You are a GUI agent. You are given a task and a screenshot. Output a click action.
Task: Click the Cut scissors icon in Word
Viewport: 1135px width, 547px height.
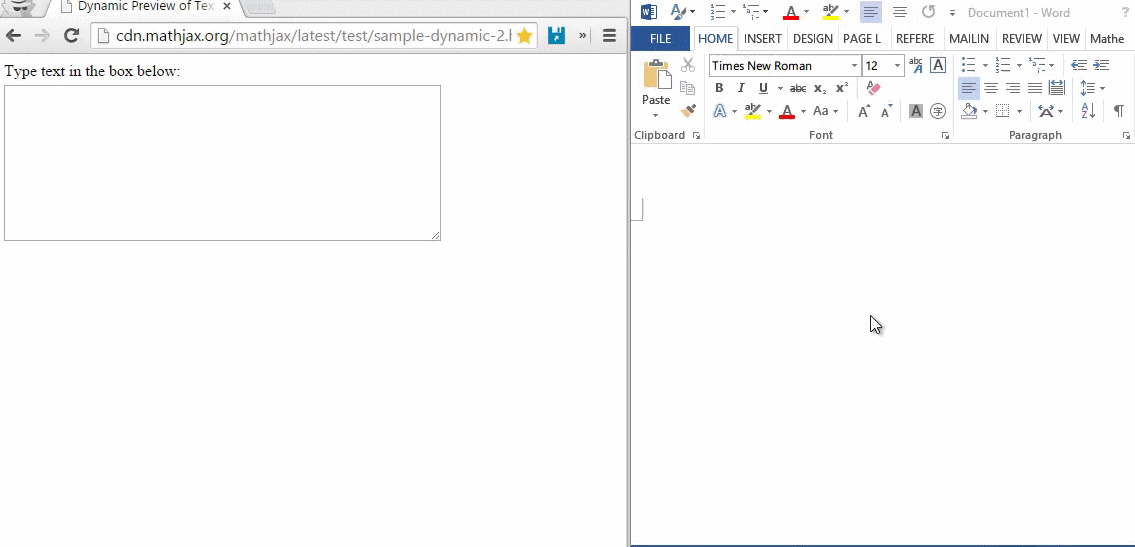pos(688,65)
